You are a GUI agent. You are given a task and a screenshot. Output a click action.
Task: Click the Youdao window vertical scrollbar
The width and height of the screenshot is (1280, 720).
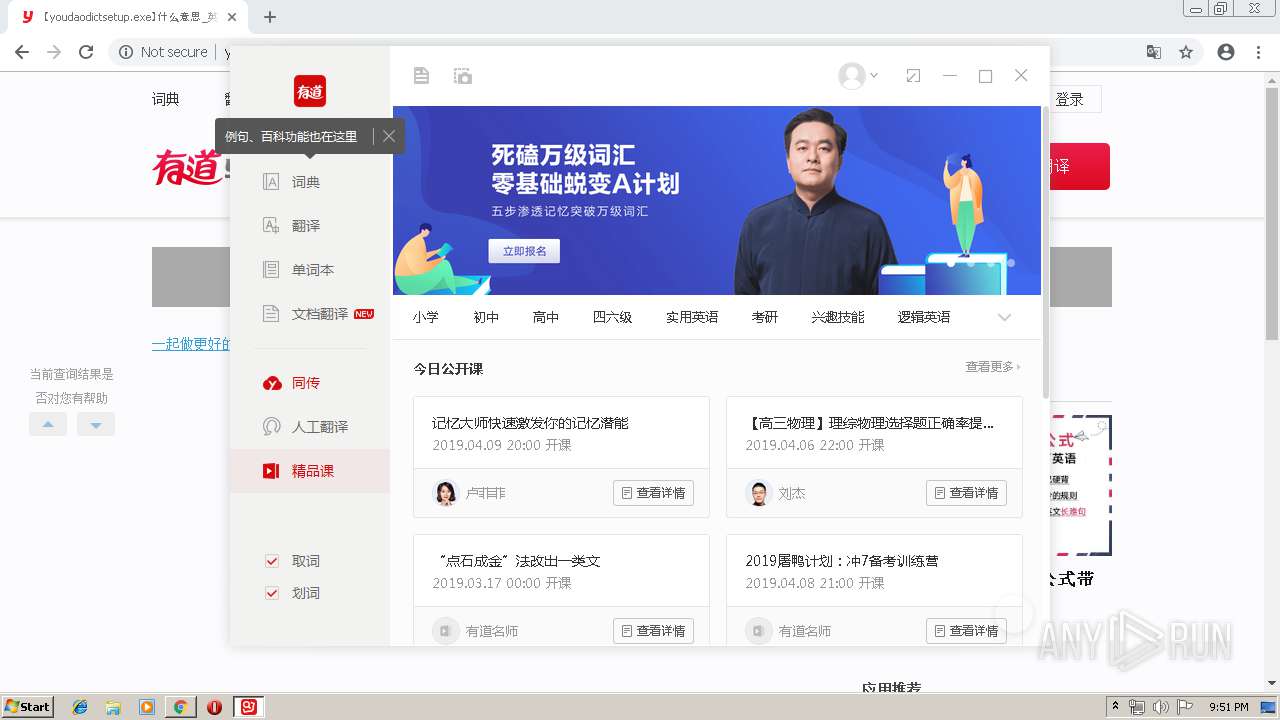(1045, 253)
